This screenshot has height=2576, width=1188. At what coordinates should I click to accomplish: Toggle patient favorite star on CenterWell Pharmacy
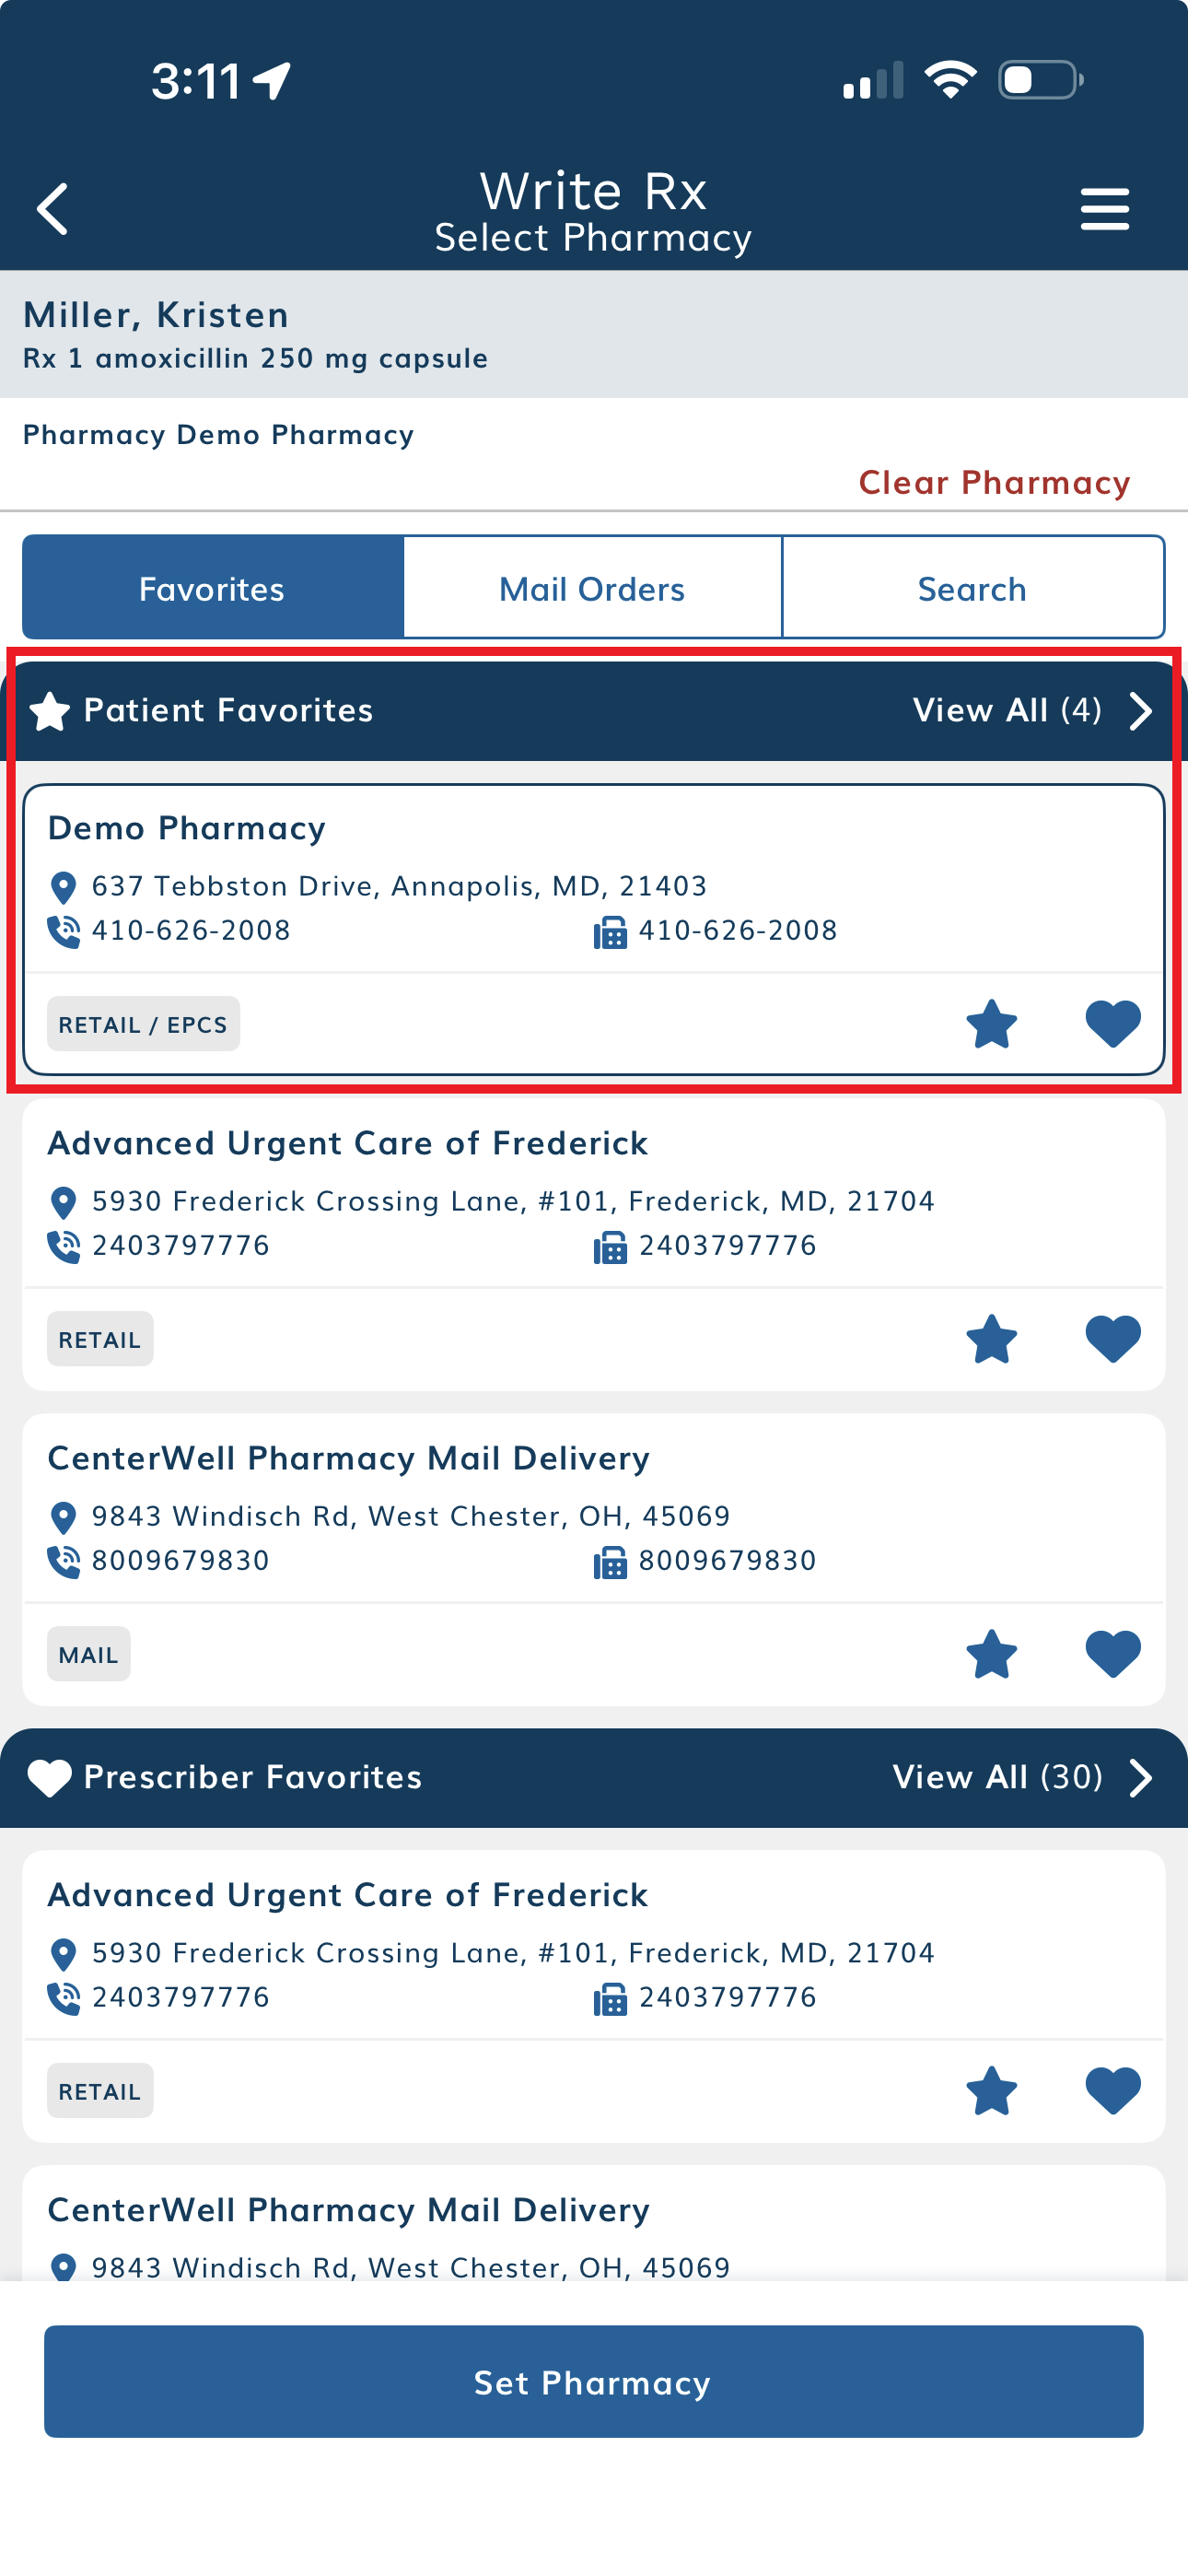coord(991,1654)
